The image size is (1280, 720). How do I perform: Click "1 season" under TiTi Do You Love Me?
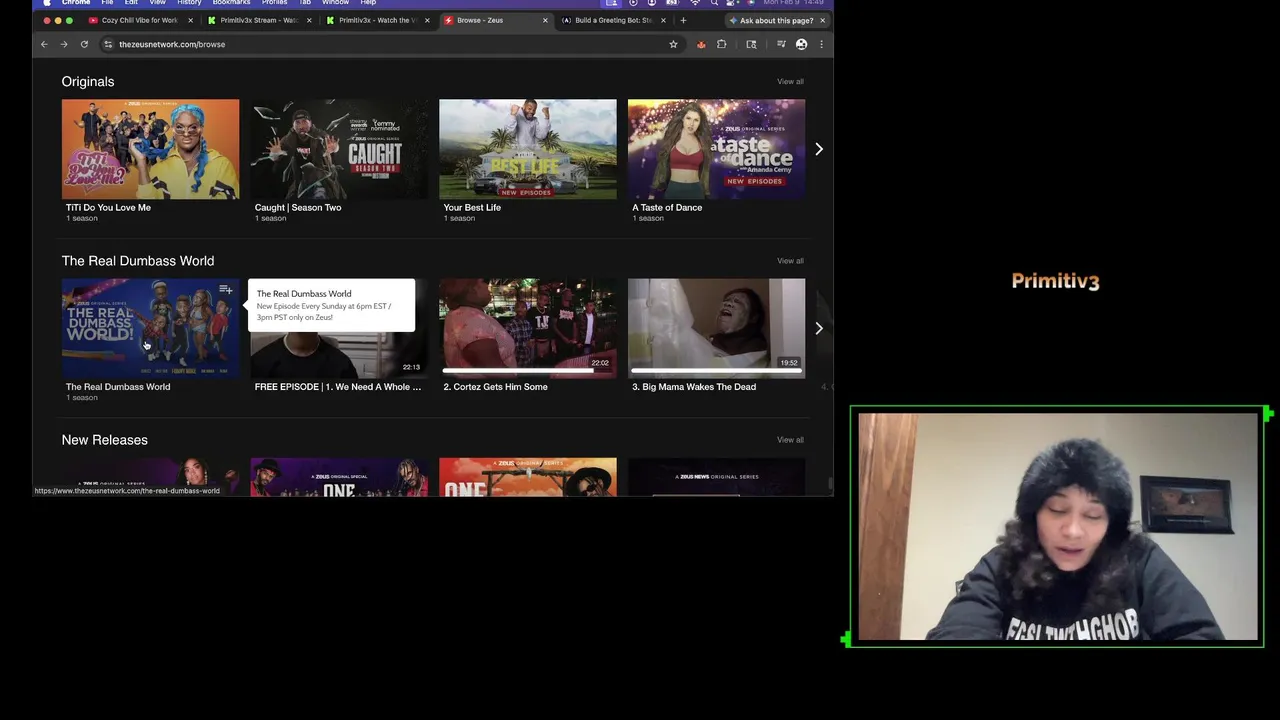click(x=82, y=218)
